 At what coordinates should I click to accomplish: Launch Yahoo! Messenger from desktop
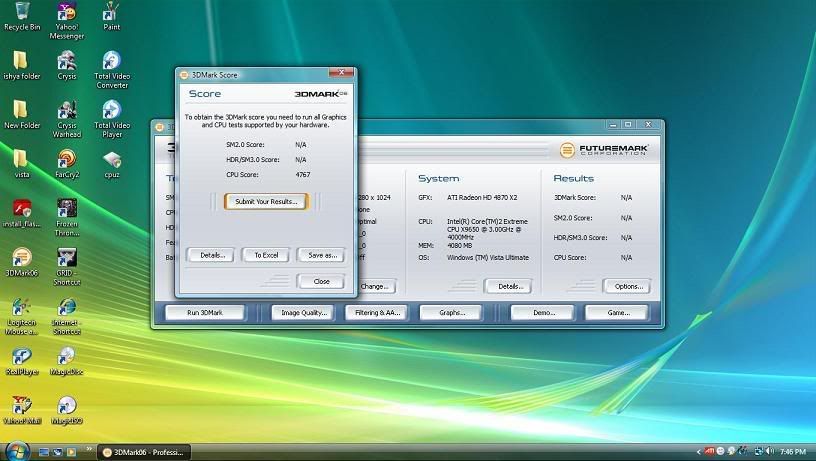pyautogui.click(x=66, y=12)
